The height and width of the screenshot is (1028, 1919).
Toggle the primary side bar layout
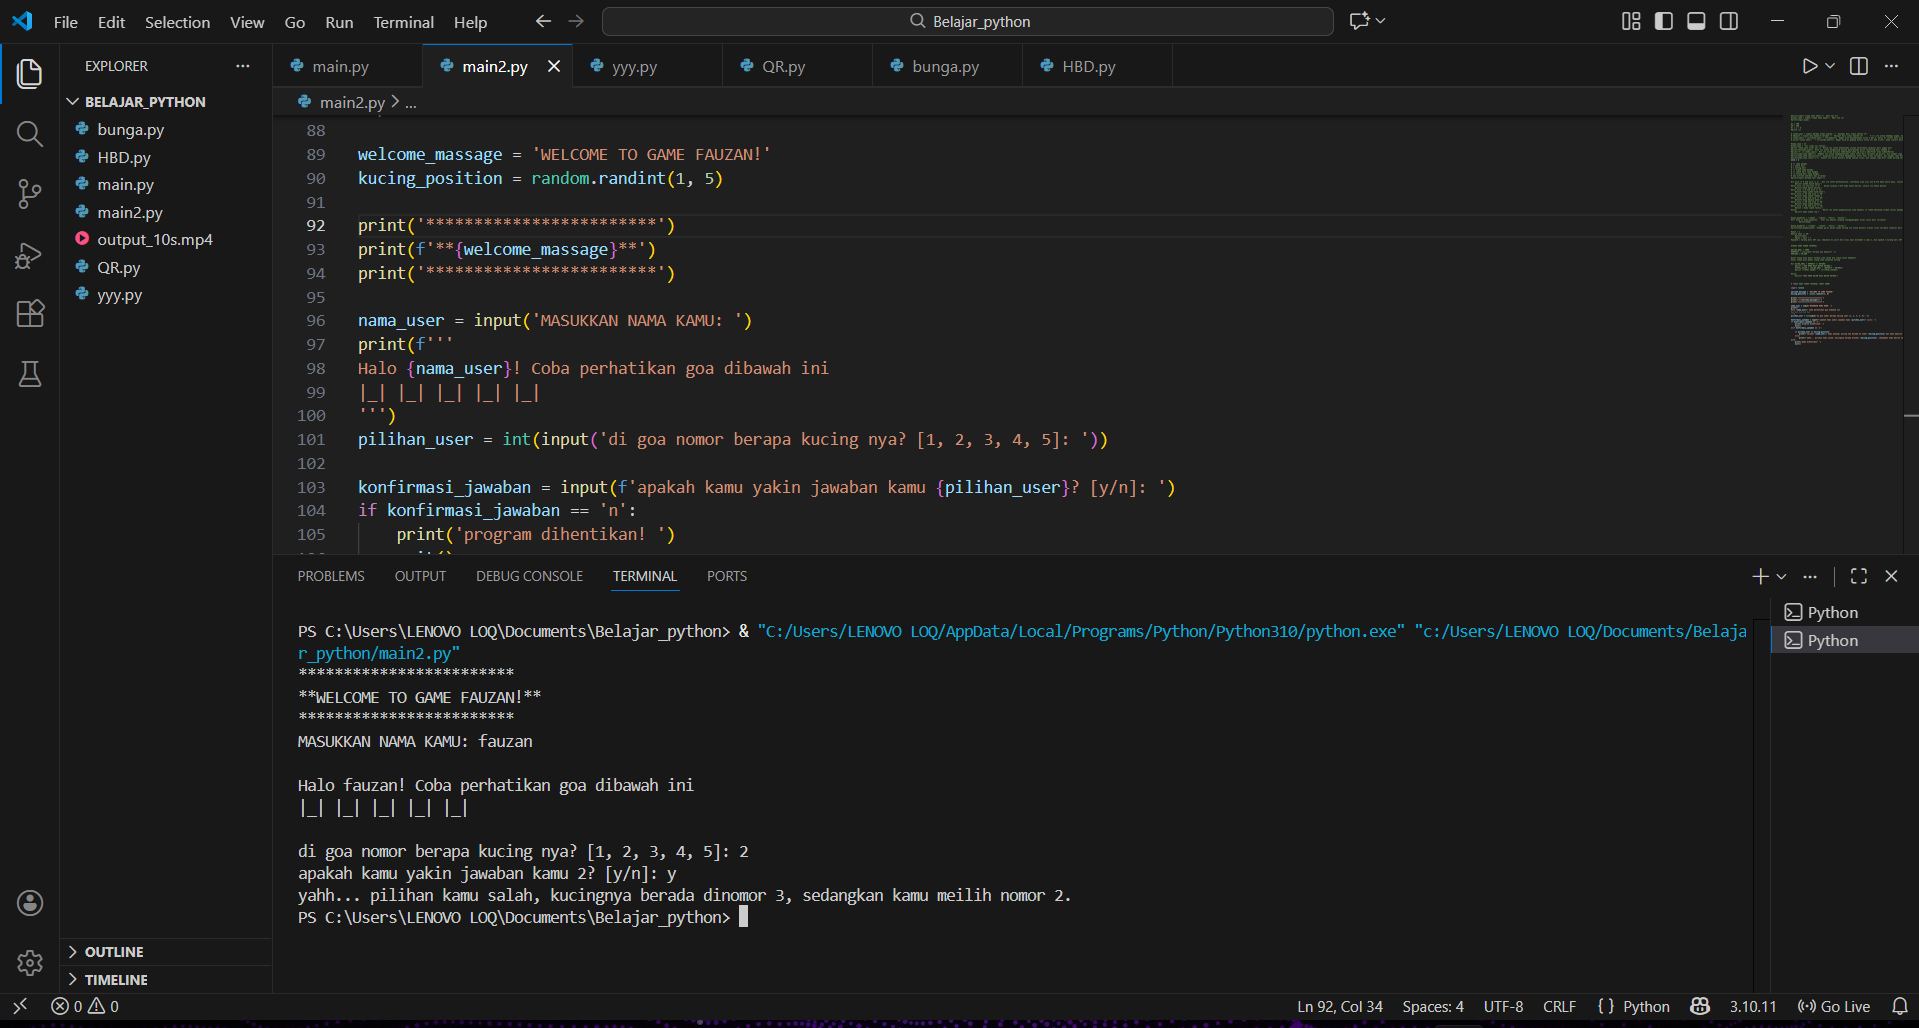1664,21
